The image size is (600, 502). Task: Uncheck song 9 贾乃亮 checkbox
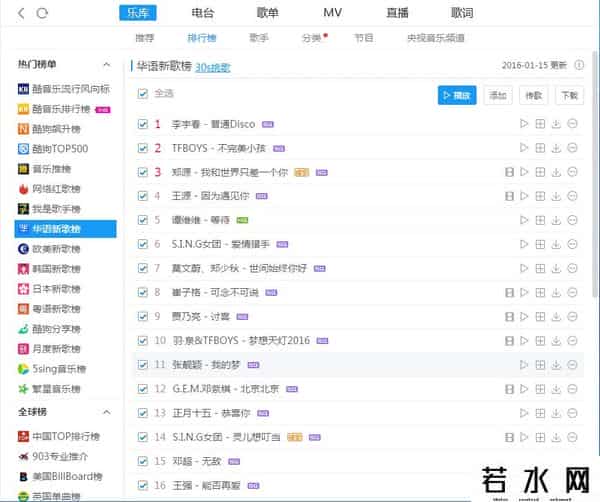pos(143,317)
